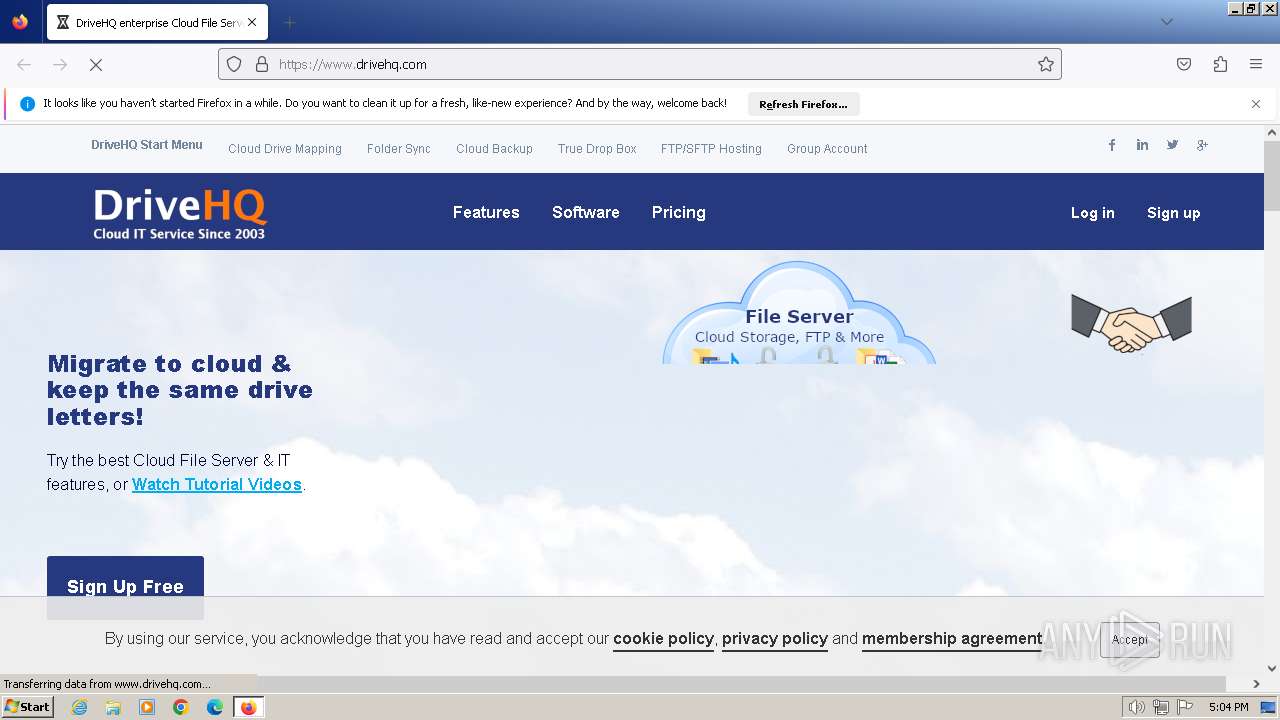Click the scrollbar down arrow
Viewport: 1280px width, 720px height.
tap(1272, 668)
